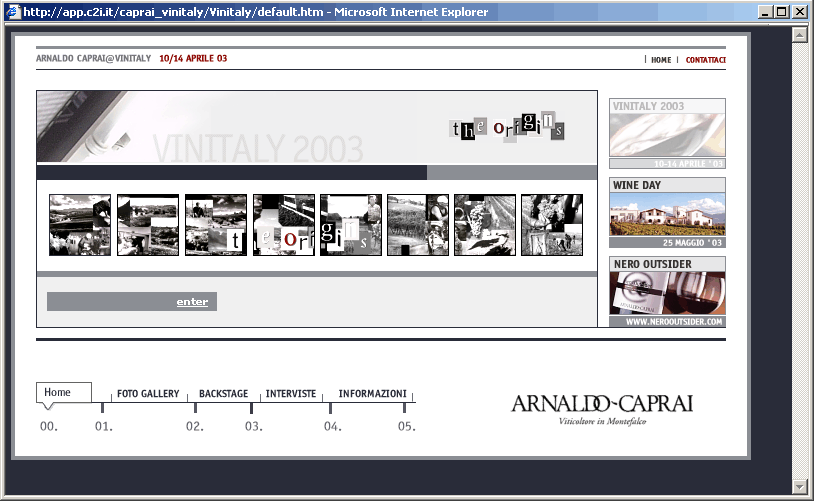Click the Arnaldo Caprai logo
The image size is (814, 501).
click(602, 410)
